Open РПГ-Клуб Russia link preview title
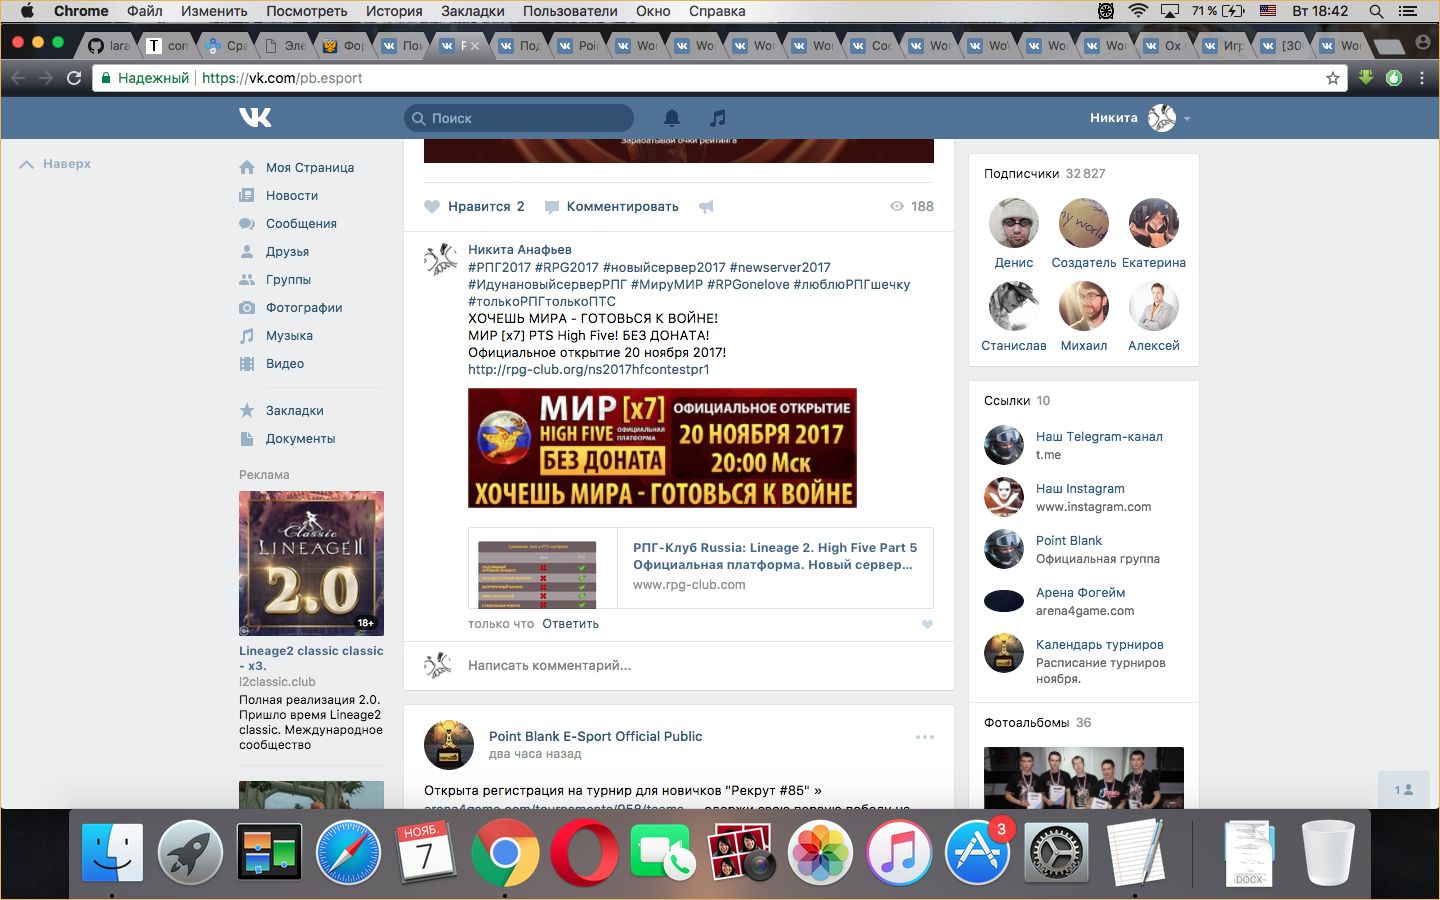The height and width of the screenshot is (900, 1440). (775, 556)
